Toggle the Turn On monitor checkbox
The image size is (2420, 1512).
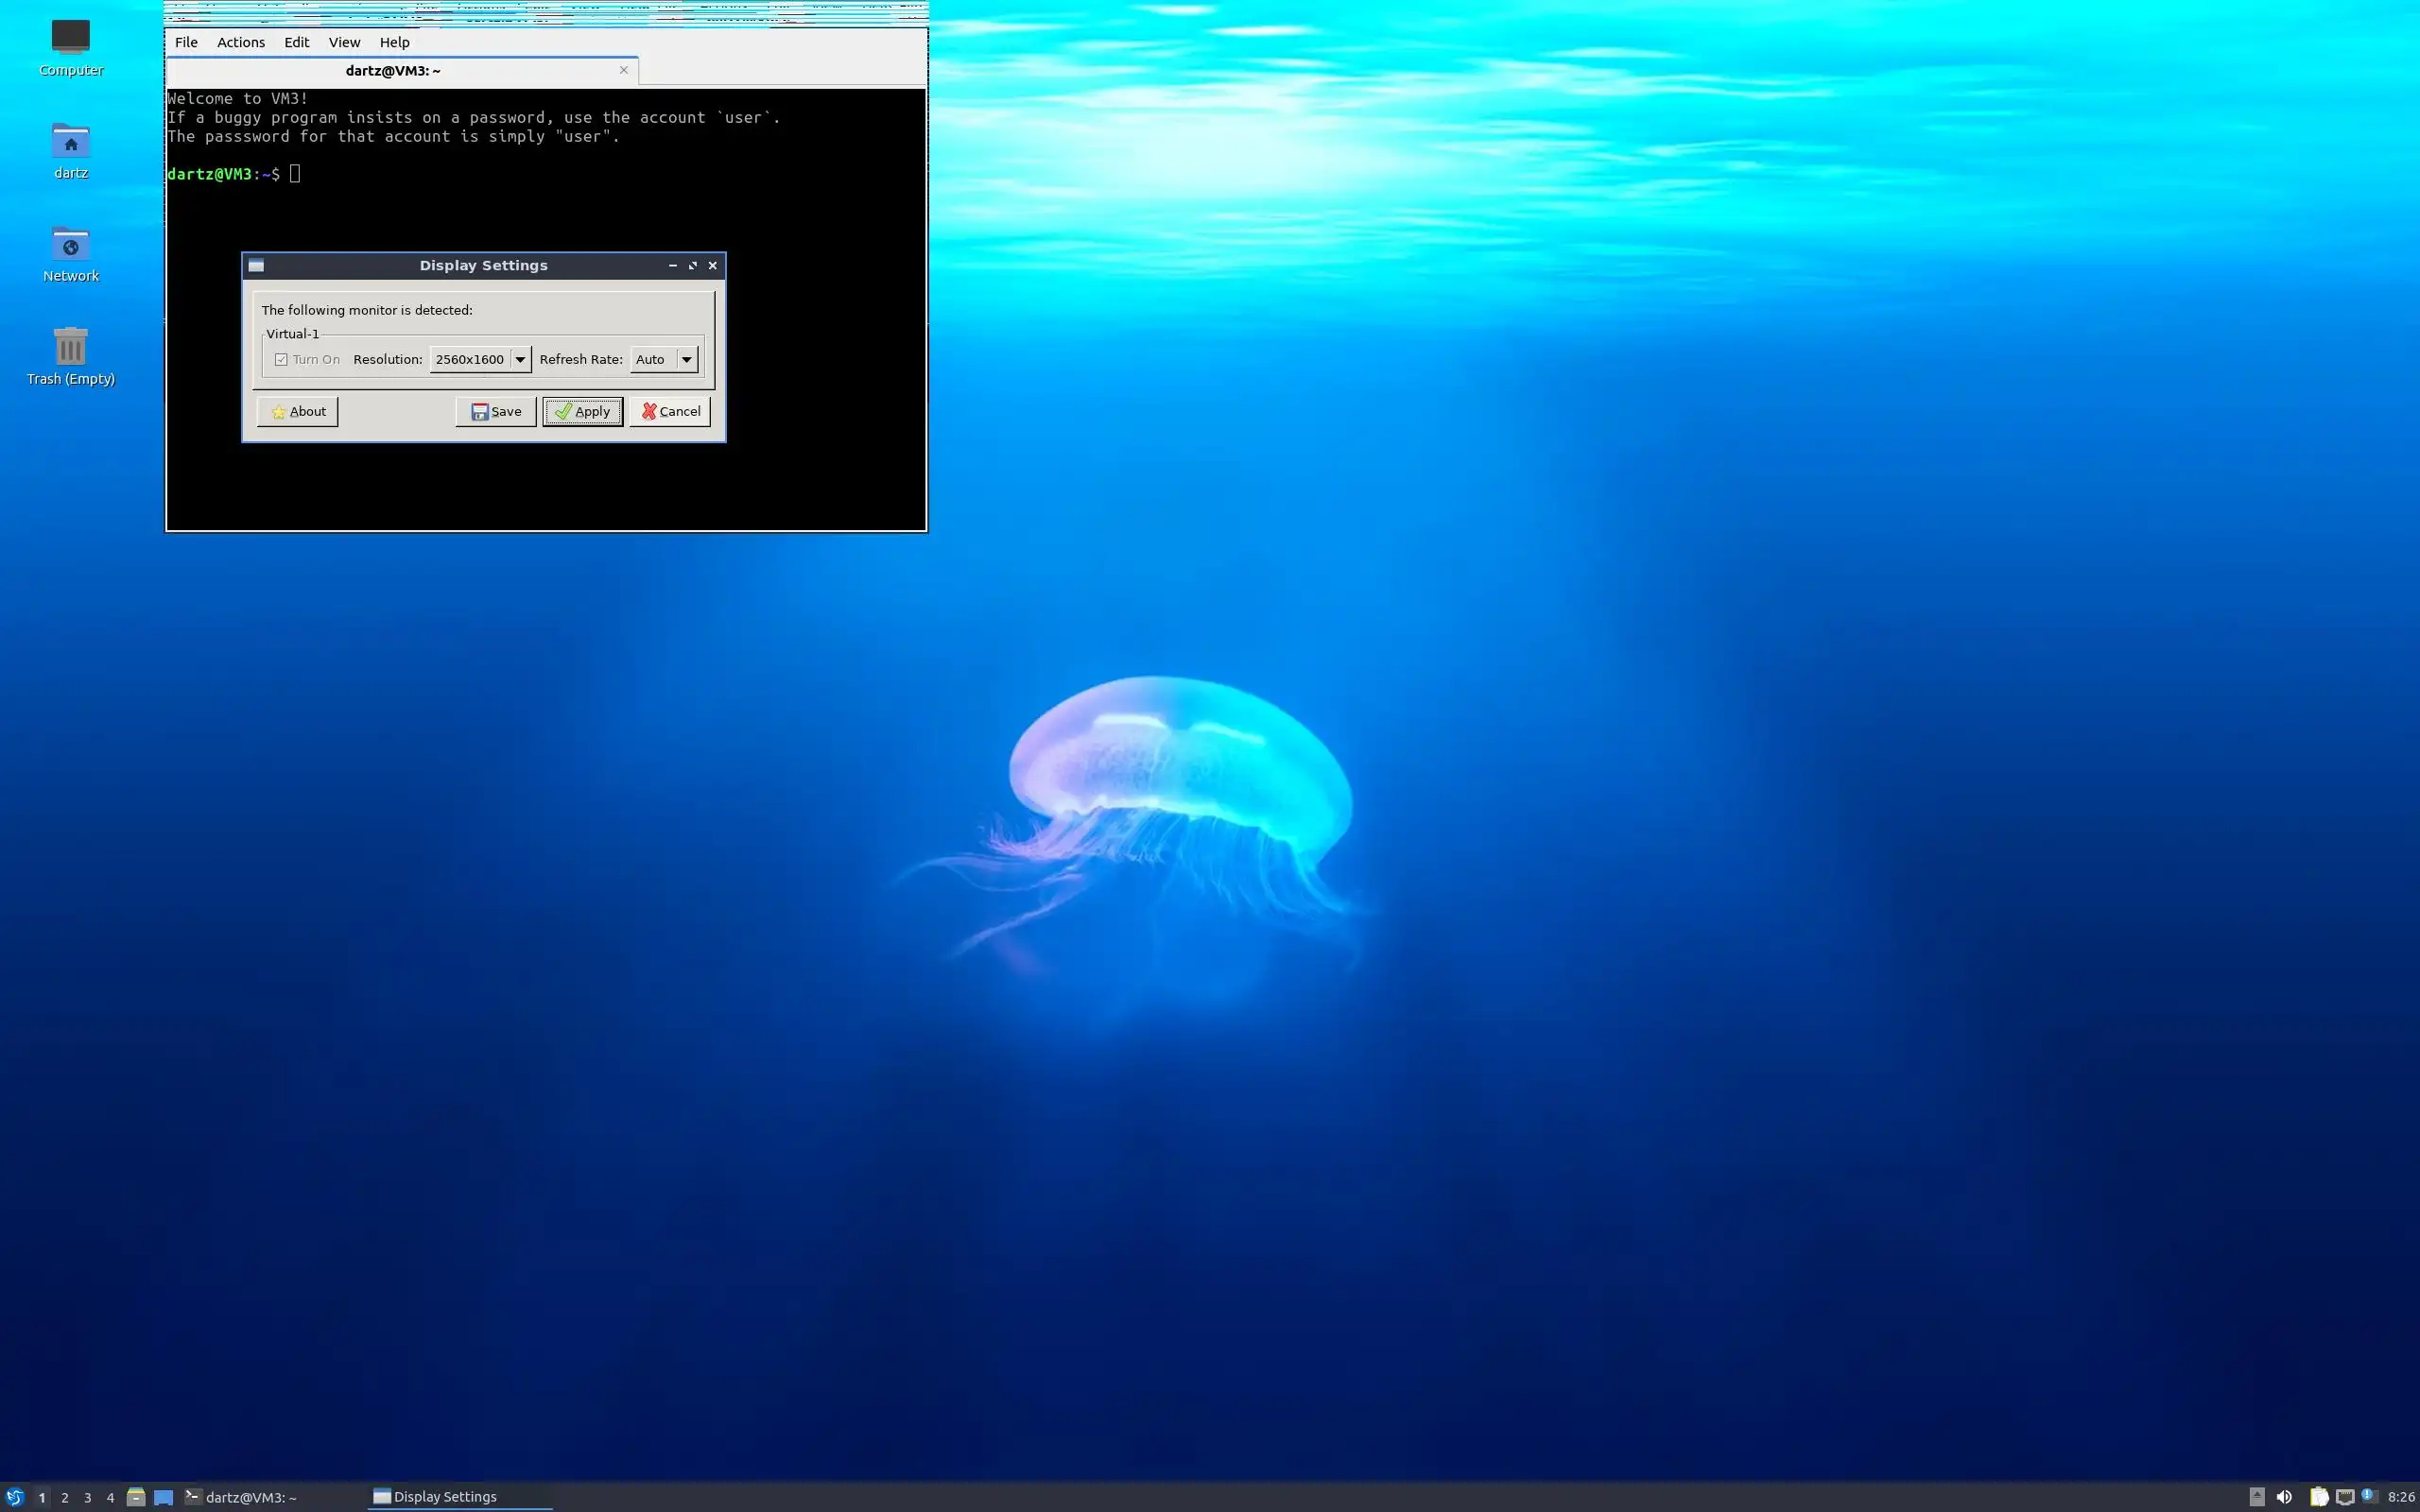[282, 360]
